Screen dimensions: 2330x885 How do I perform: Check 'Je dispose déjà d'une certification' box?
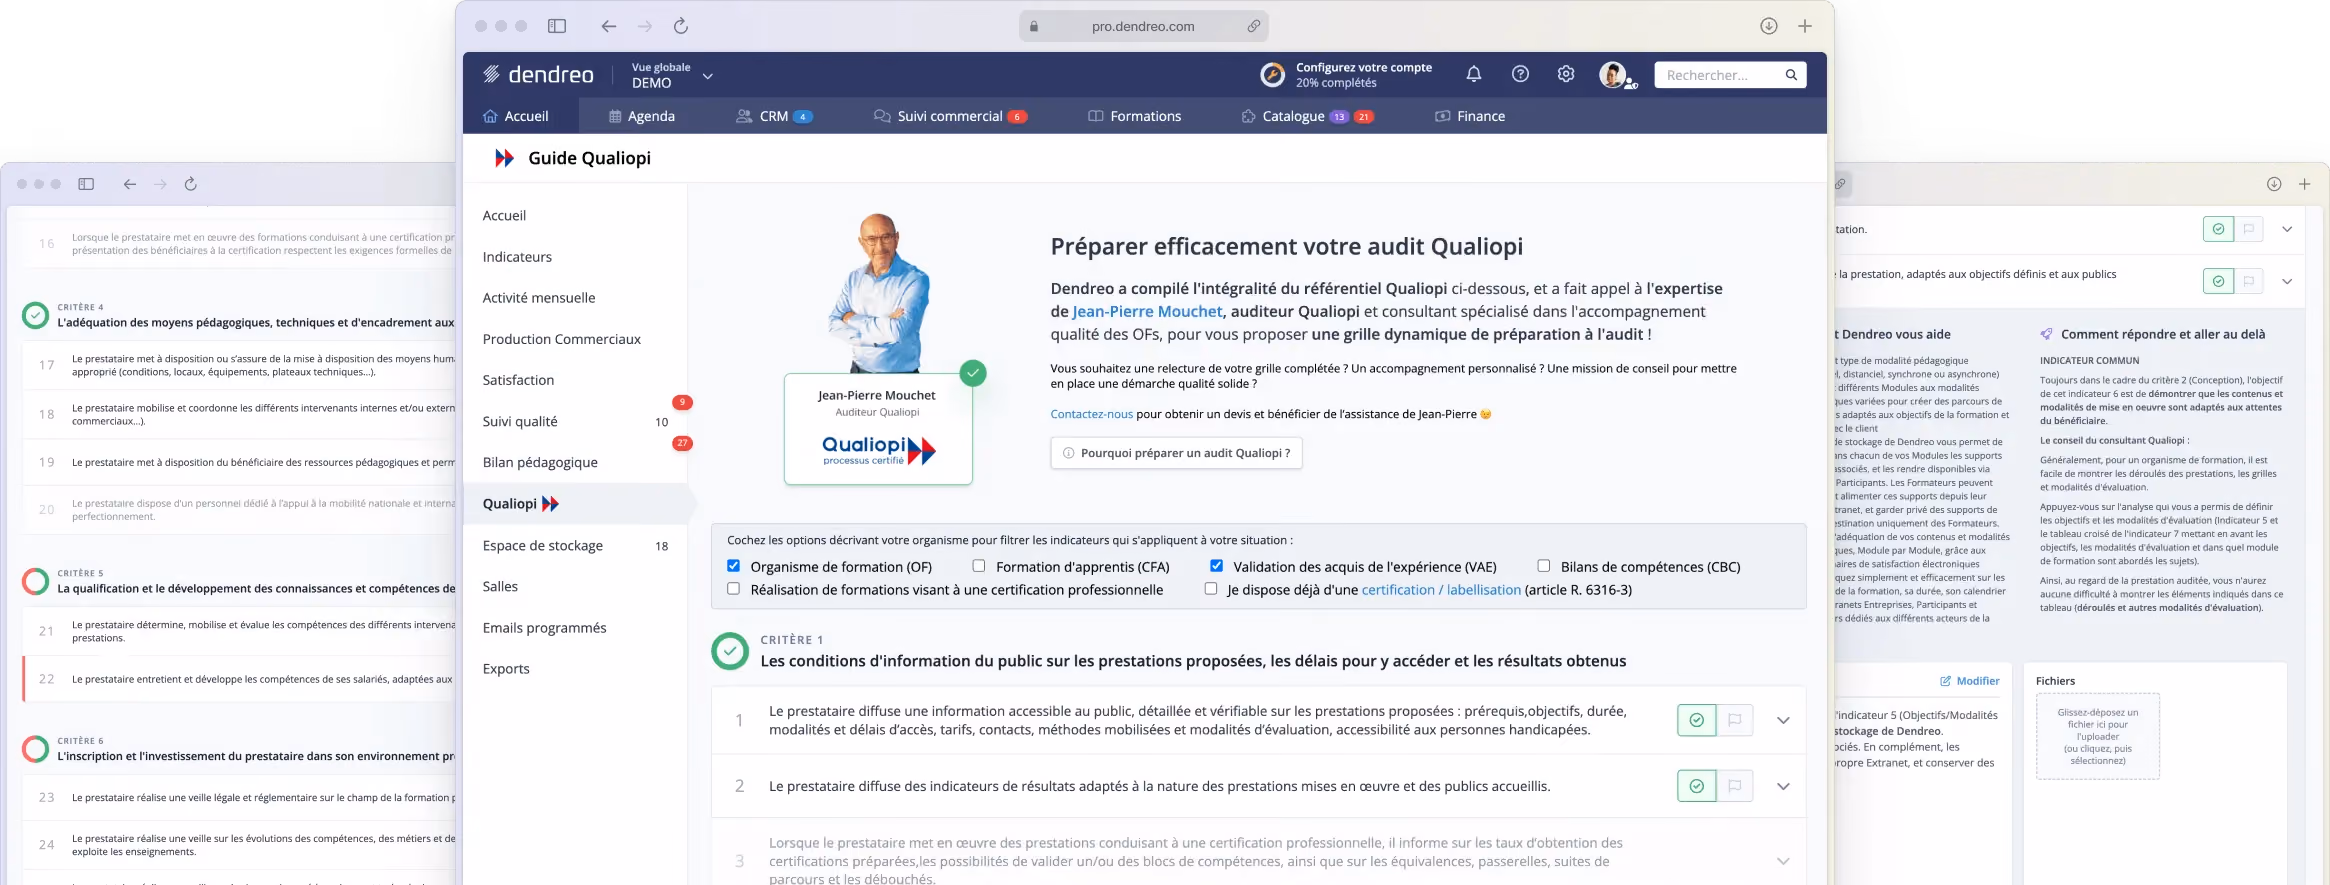(x=1211, y=589)
